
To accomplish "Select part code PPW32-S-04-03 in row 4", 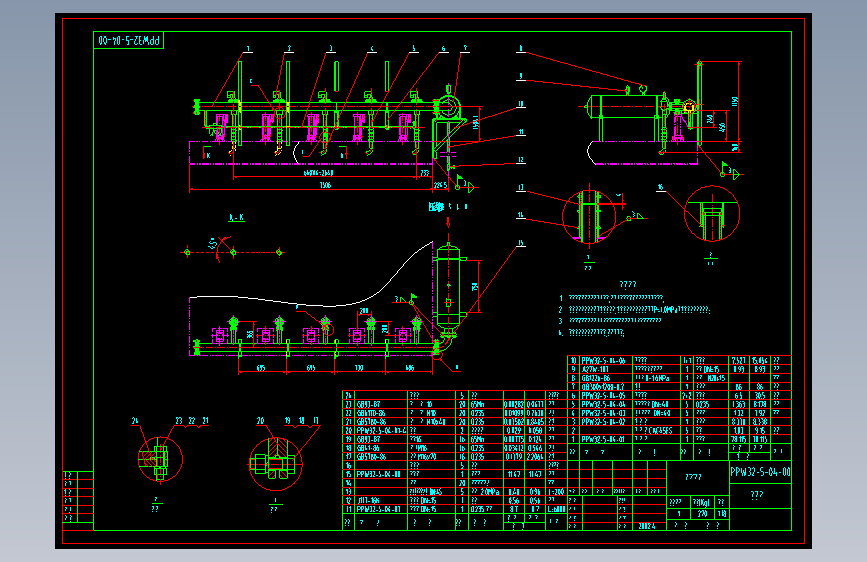I will [603, 413].
